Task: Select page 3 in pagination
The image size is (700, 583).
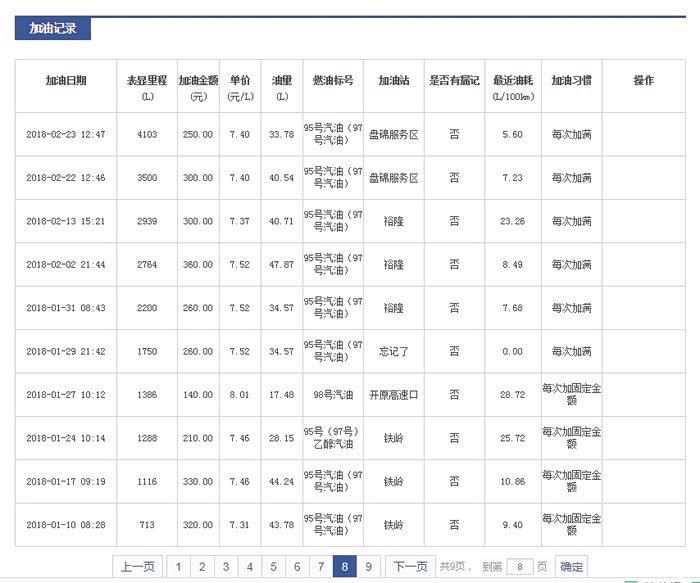Action: coord(226,567)
